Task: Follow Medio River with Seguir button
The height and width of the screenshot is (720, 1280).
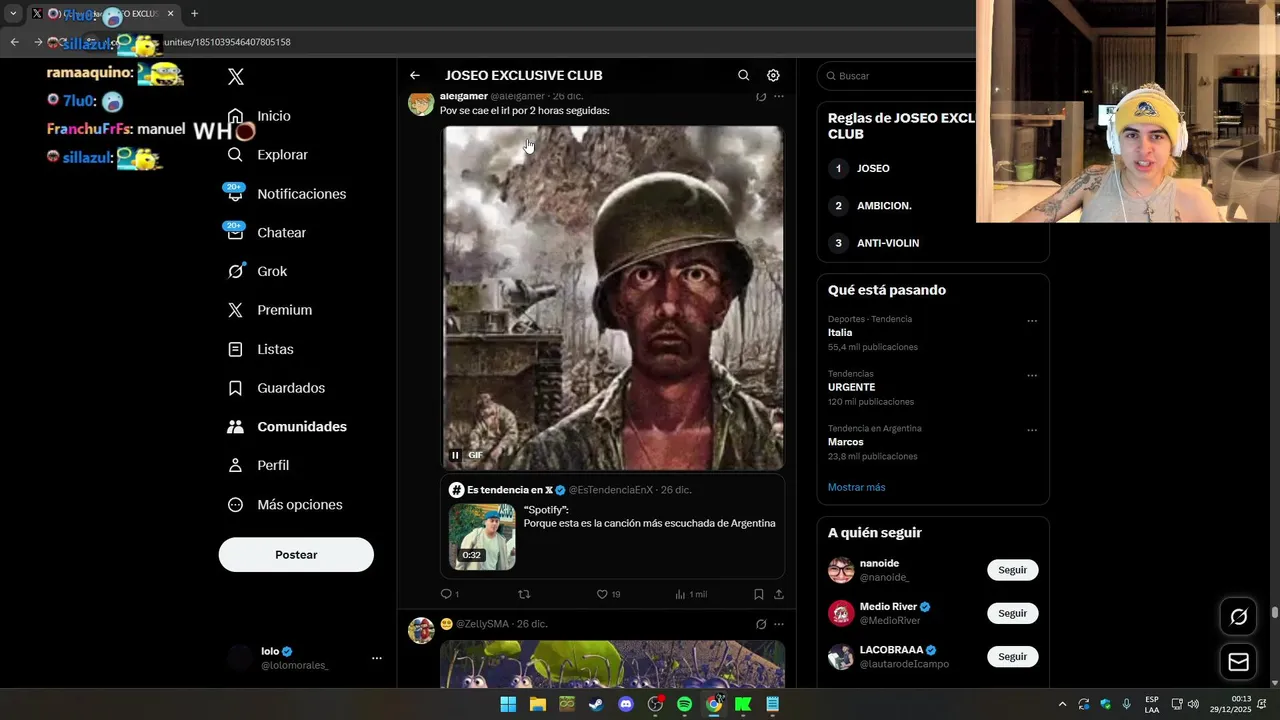Action: tap(1012, 613)
